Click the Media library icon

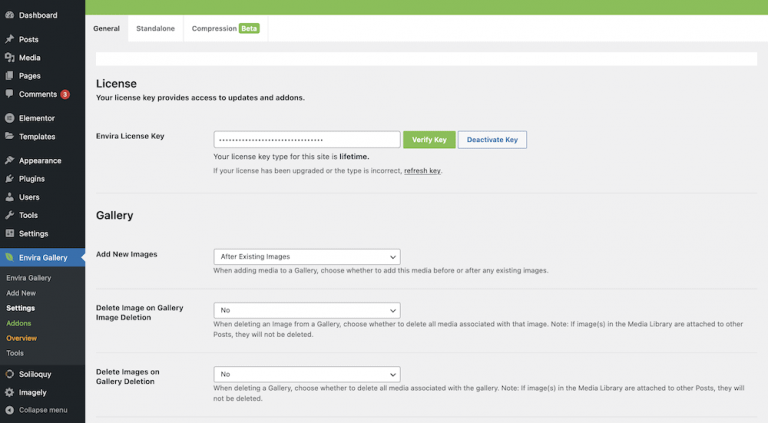(x=9, y=57)
